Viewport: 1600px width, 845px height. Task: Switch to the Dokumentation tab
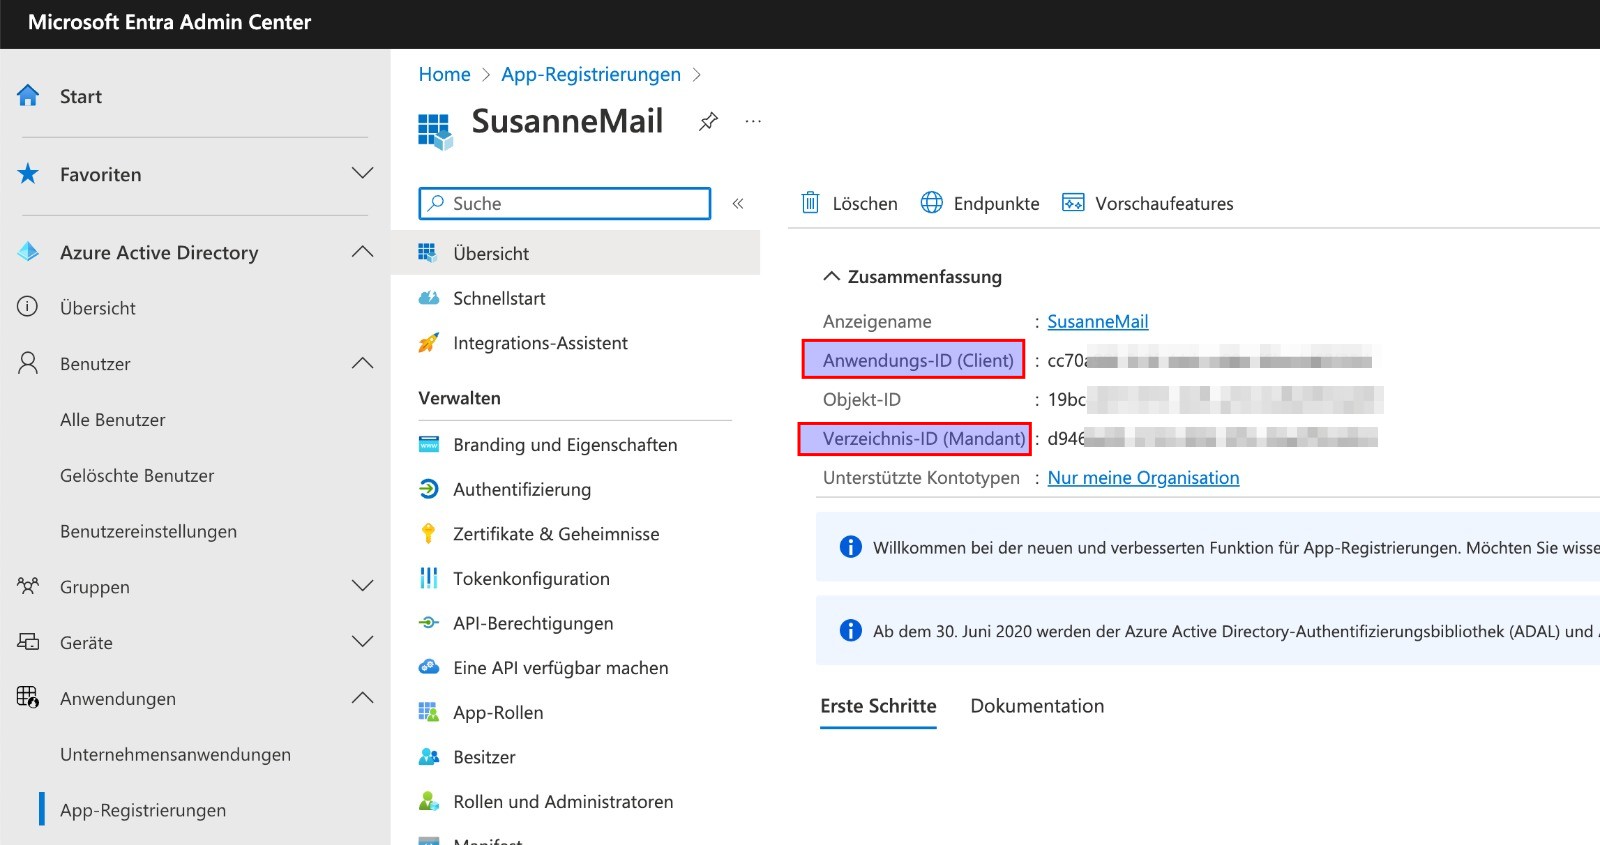coord(1037,706)
